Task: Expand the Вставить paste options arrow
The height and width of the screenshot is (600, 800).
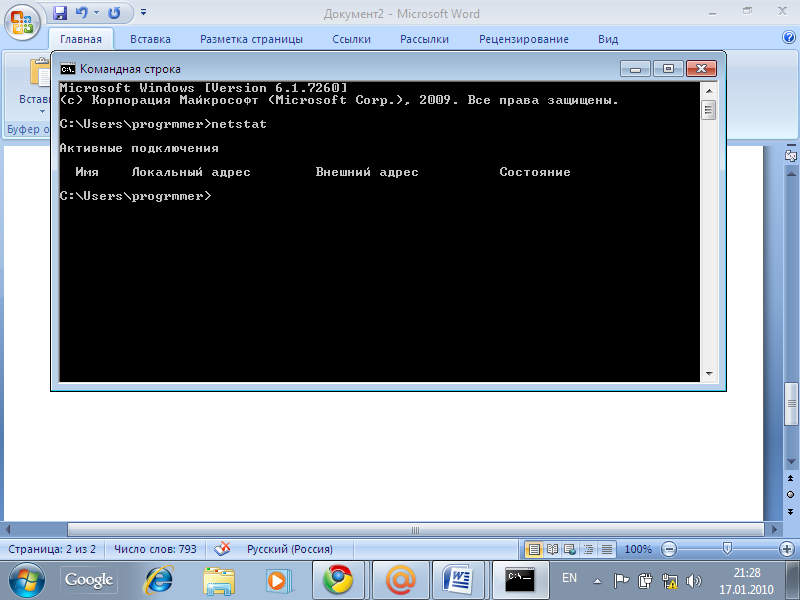Action: tap(42, 112)
